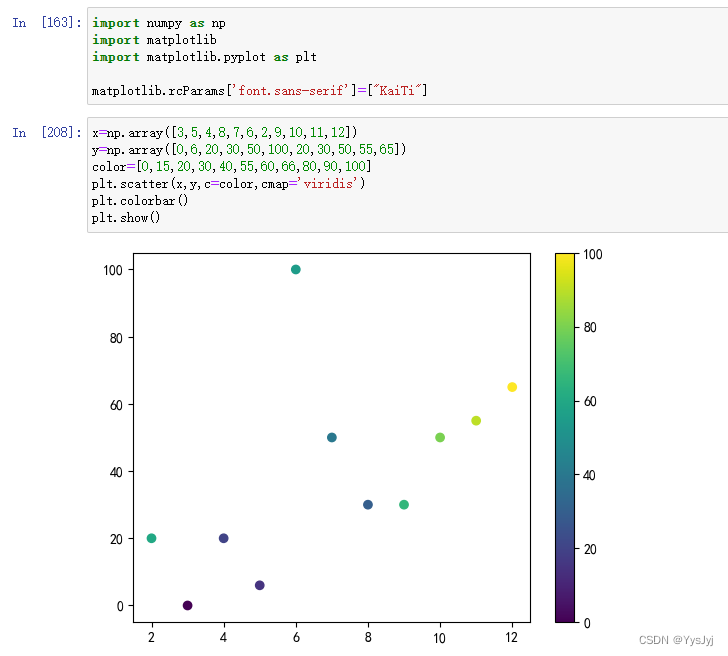Click the plt.scatter code line
This screenshot has width=728, height=656.
[x=228, y=183]
